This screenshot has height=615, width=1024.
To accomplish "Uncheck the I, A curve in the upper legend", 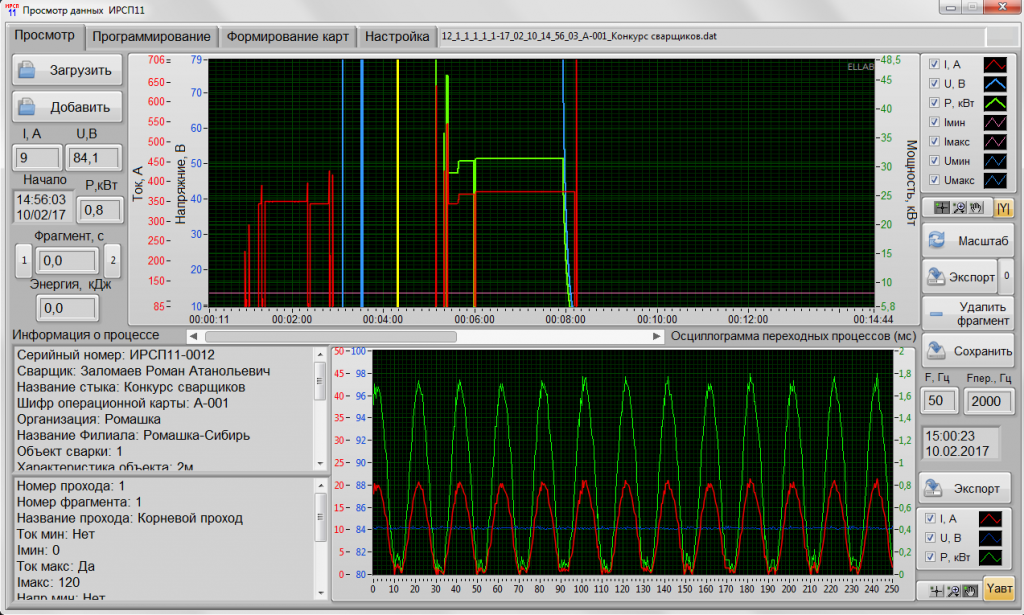I will (934, 64).
